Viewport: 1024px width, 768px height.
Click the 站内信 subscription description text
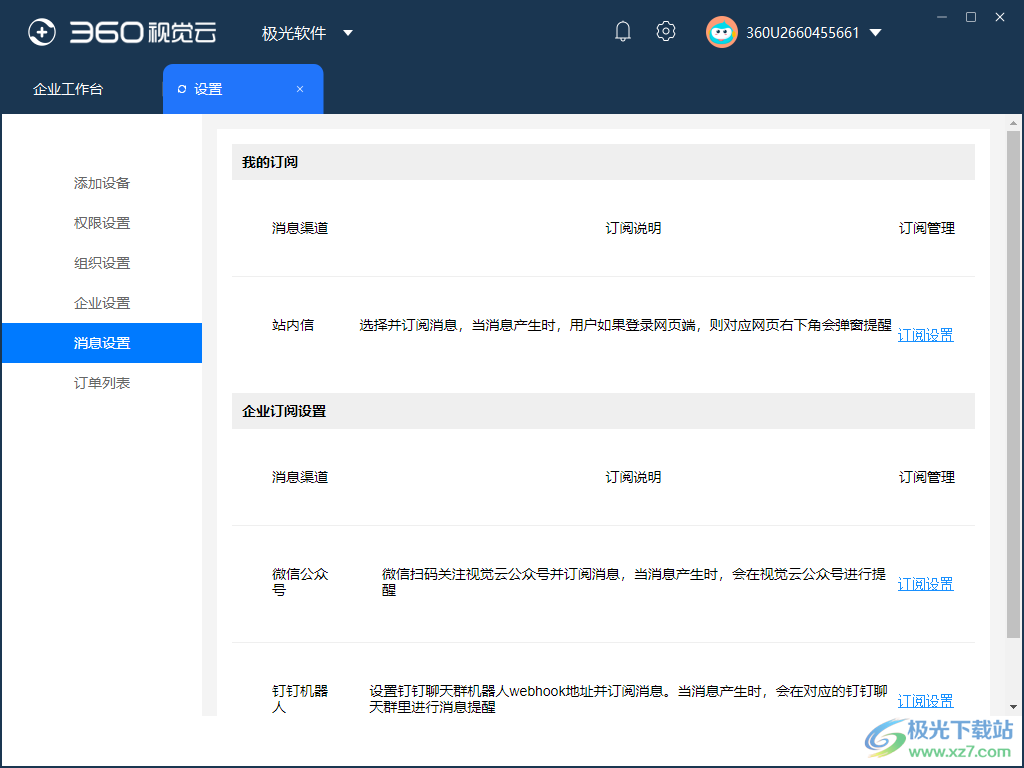(x=625, y=325)
